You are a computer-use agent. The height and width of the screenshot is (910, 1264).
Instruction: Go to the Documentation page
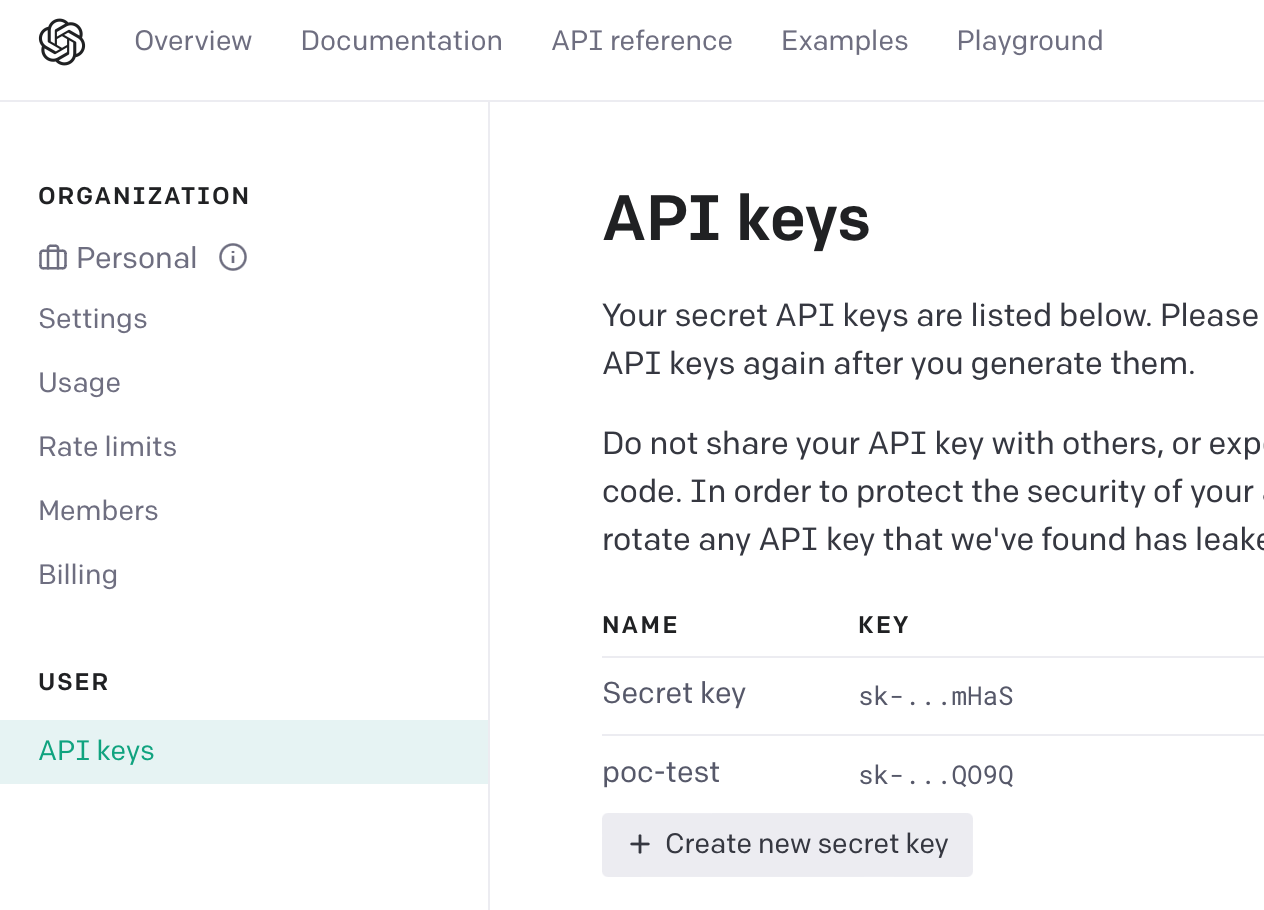(402, 41)
